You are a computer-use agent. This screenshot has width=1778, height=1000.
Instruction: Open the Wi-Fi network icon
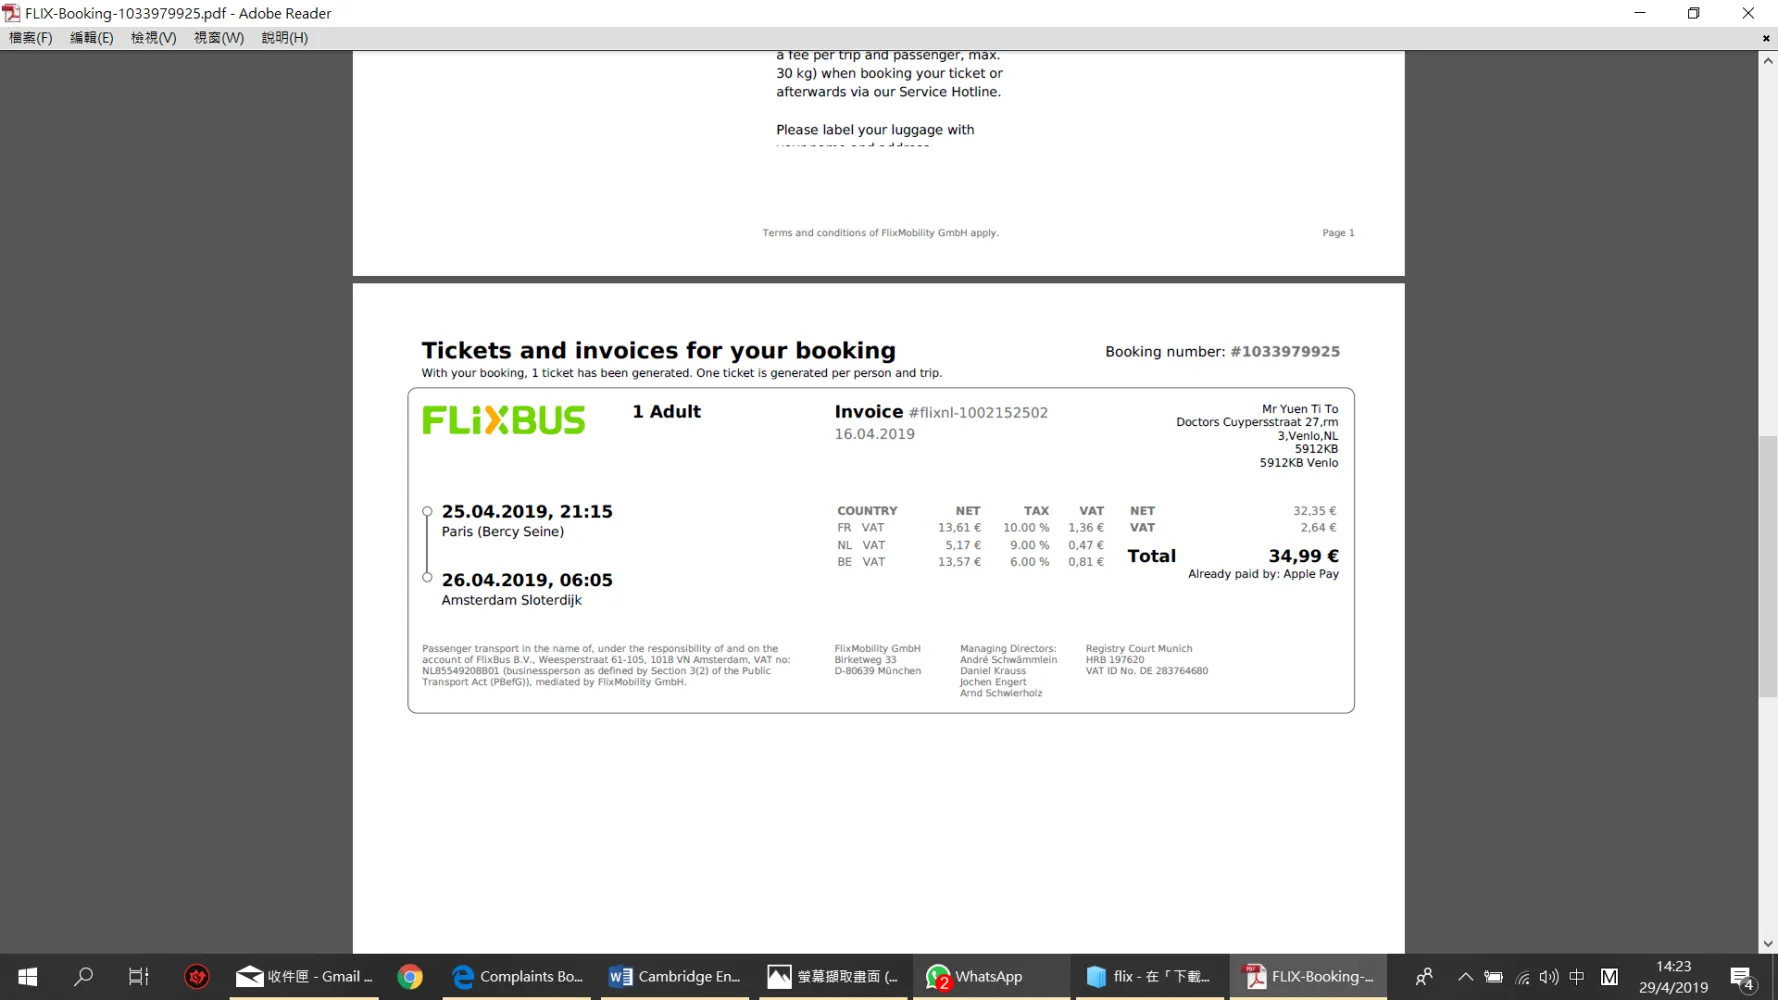tap(1522, 977)
